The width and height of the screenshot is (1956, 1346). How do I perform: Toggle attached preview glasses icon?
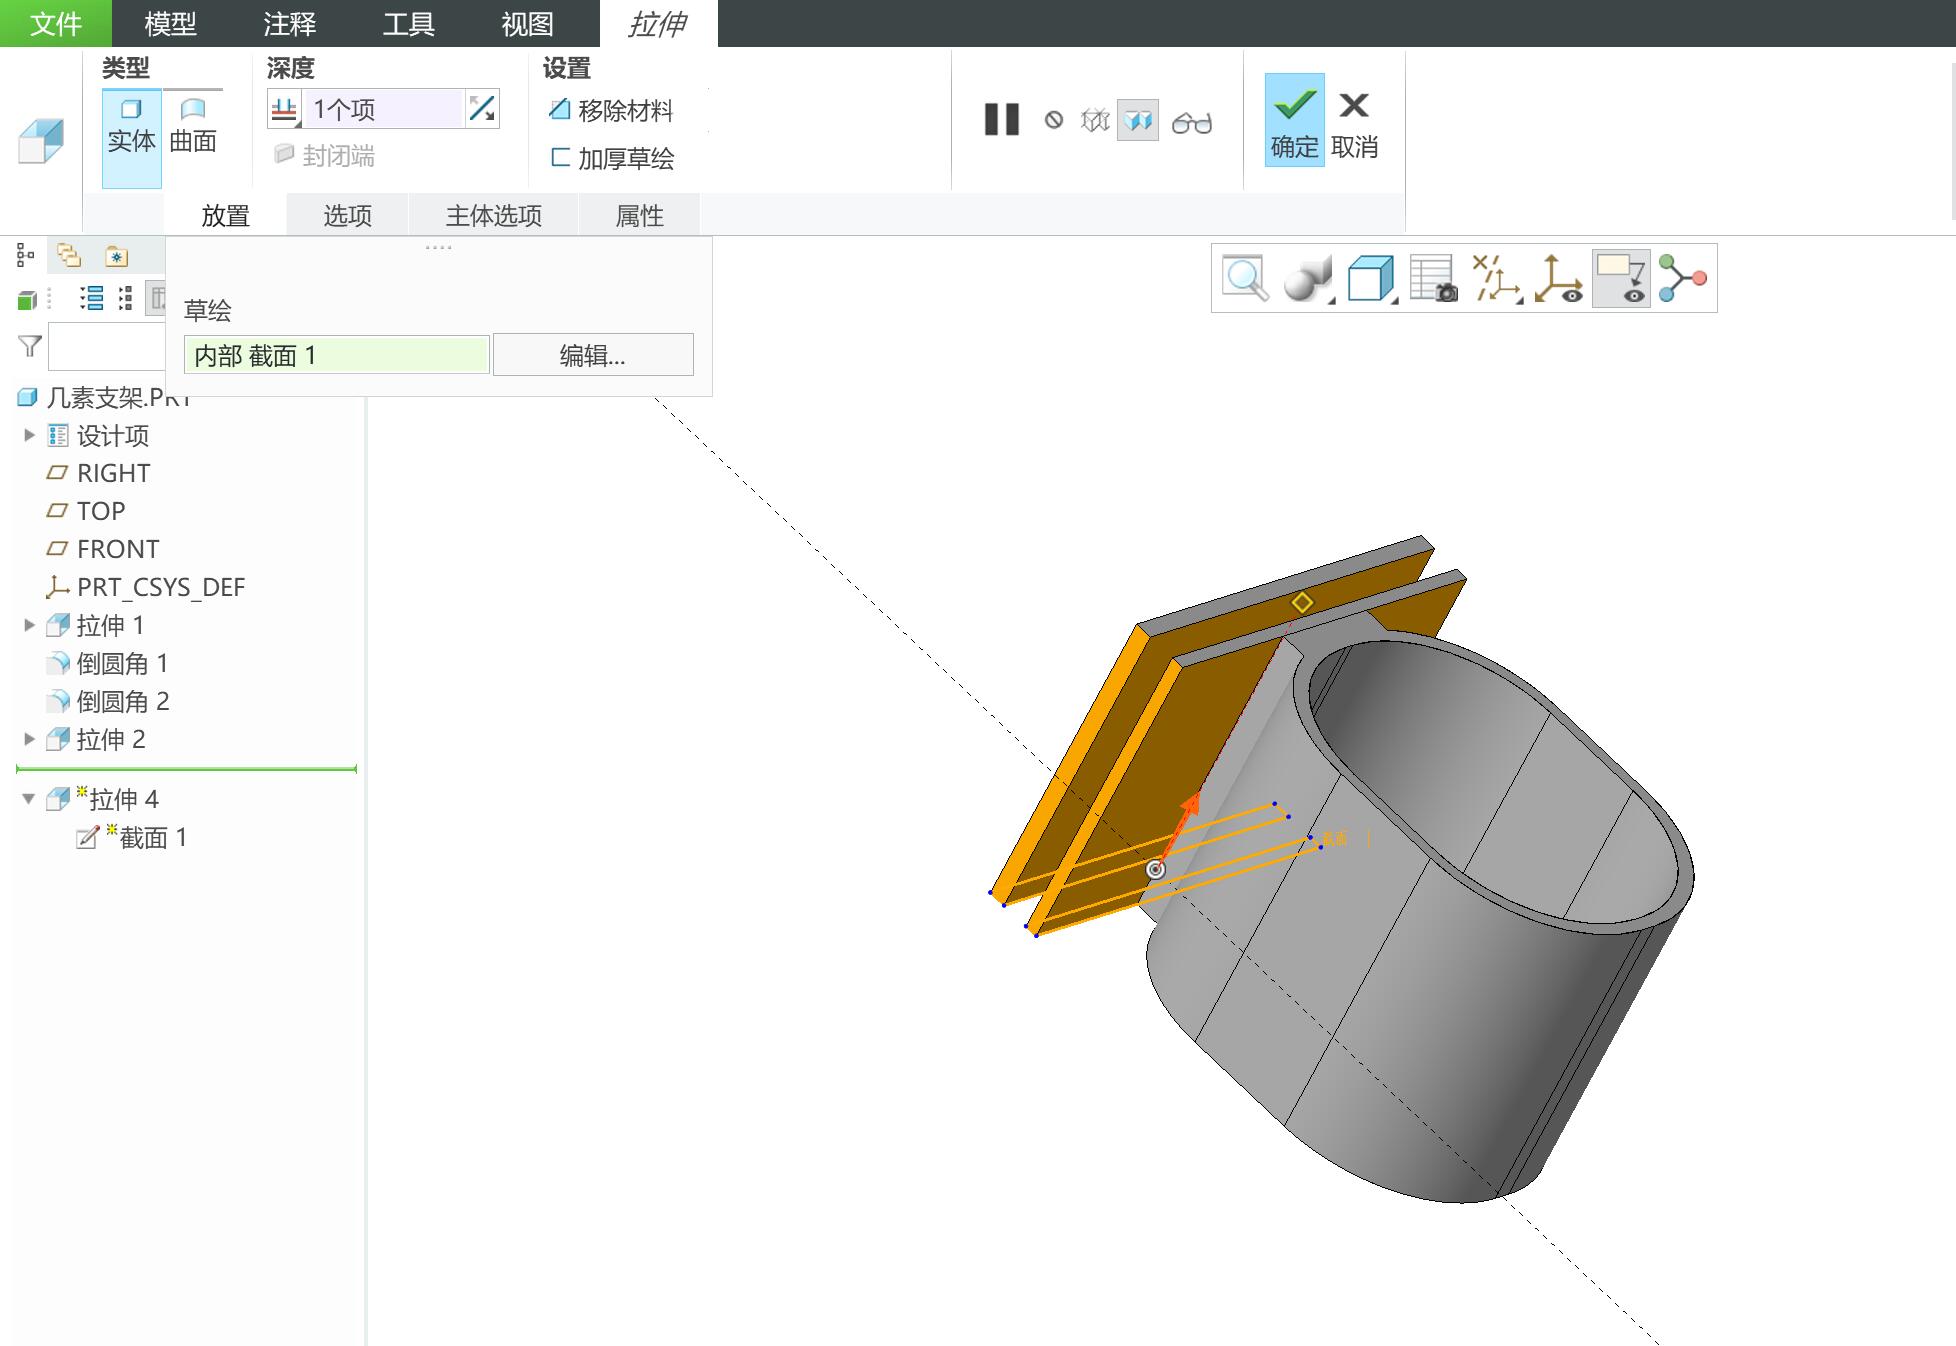[1192, 122]
